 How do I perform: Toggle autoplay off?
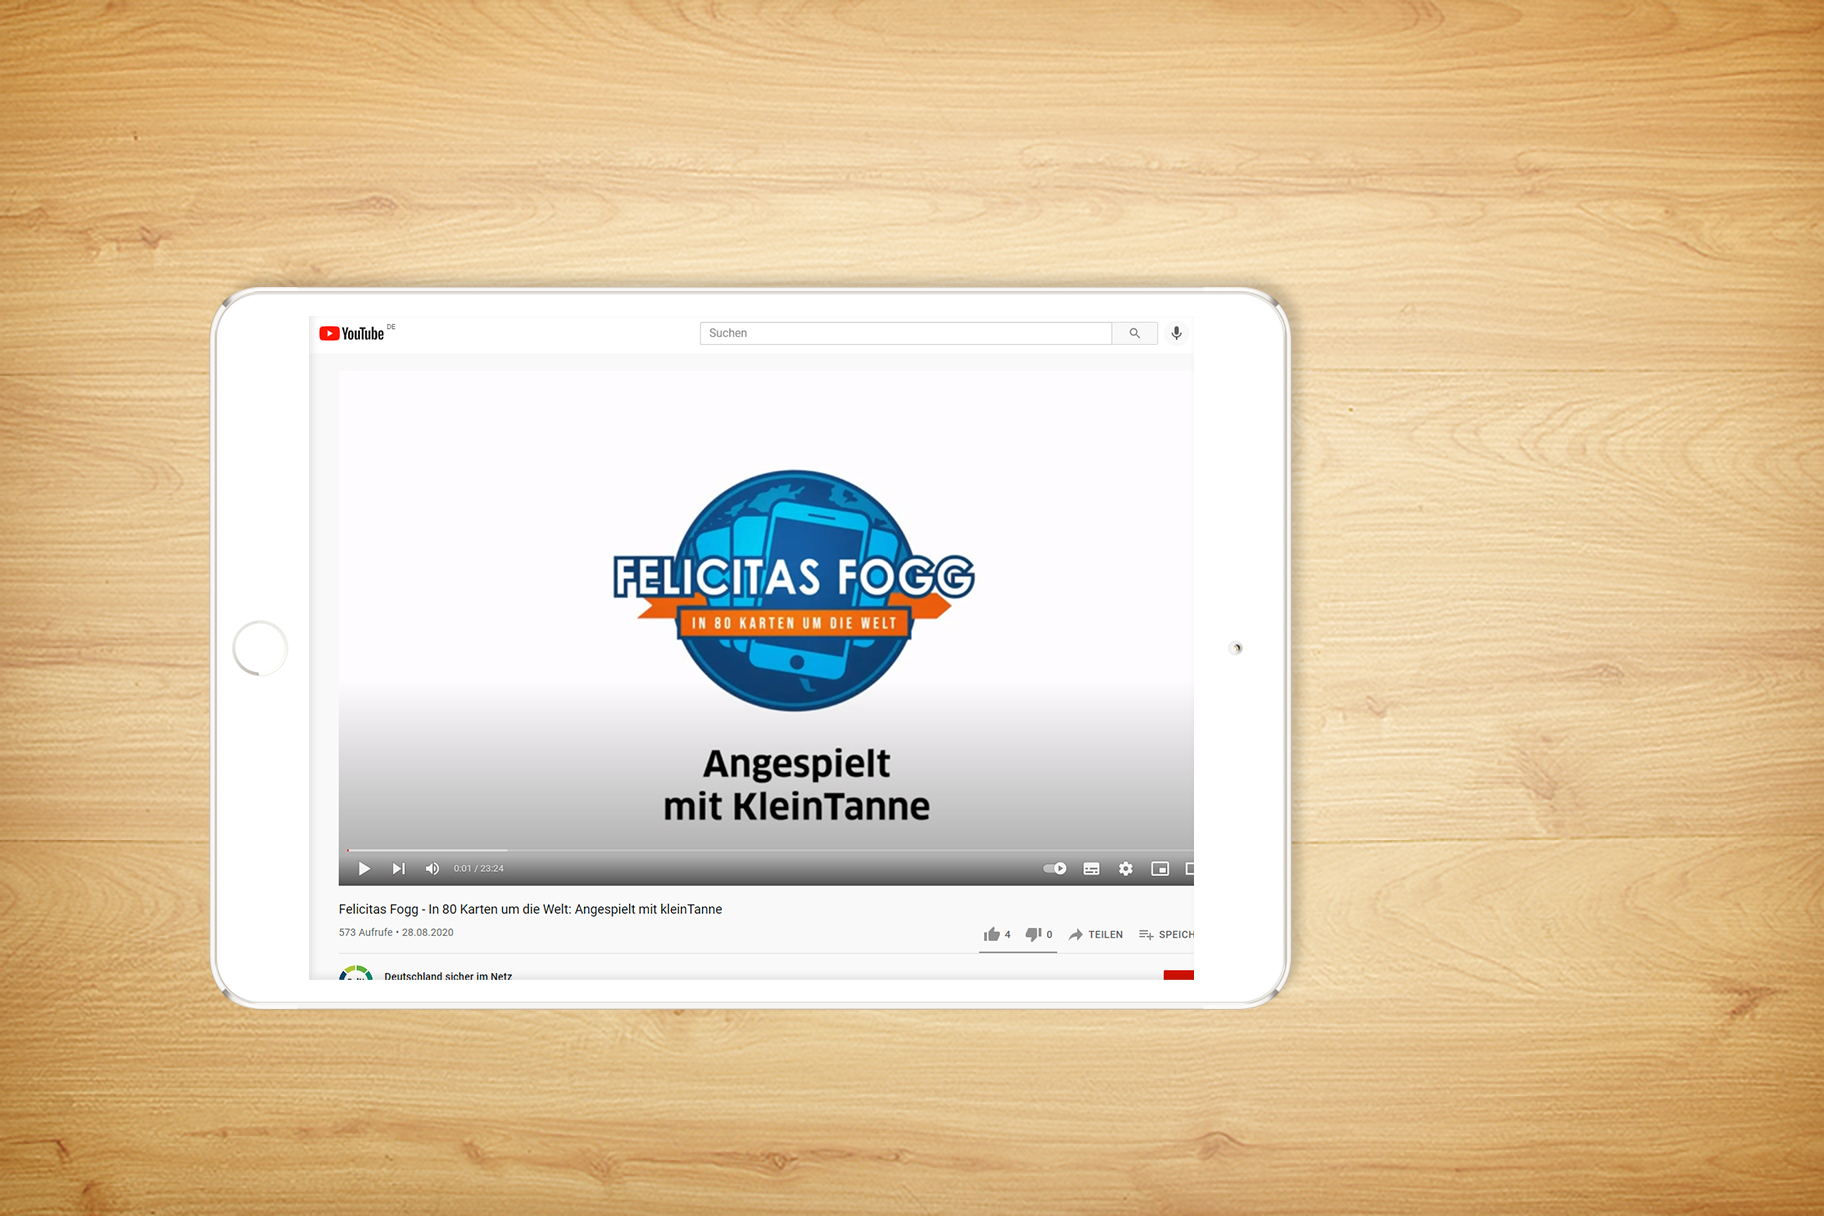[1054, 869]
